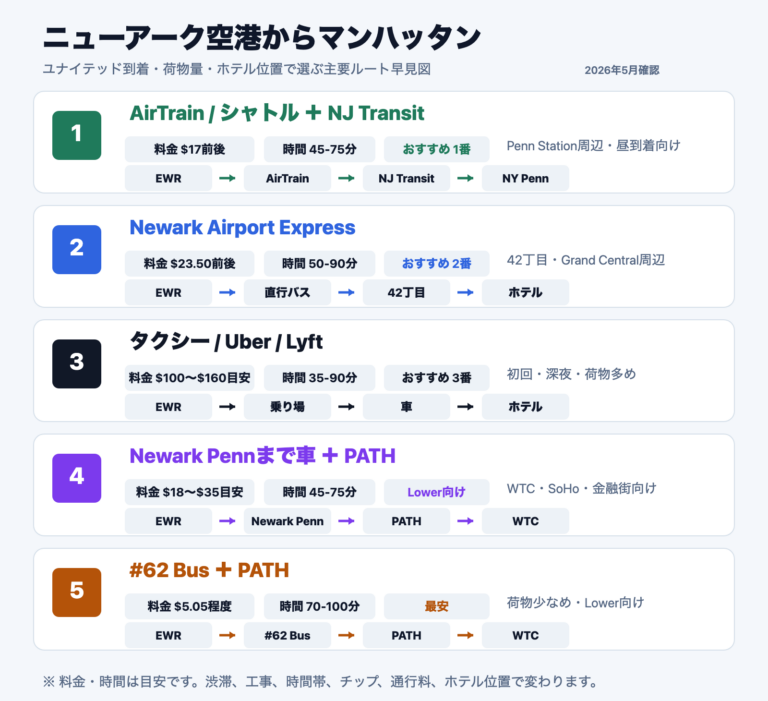
Task: Click the blue number 2 badge
Action: coord(76,249)
